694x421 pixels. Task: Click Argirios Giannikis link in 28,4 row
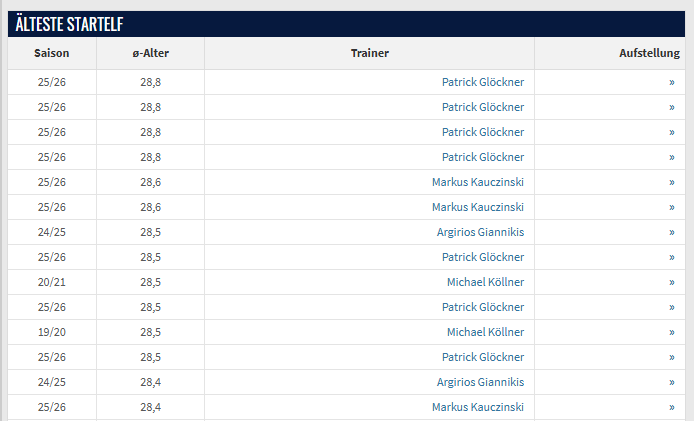(x=479, y=382)
